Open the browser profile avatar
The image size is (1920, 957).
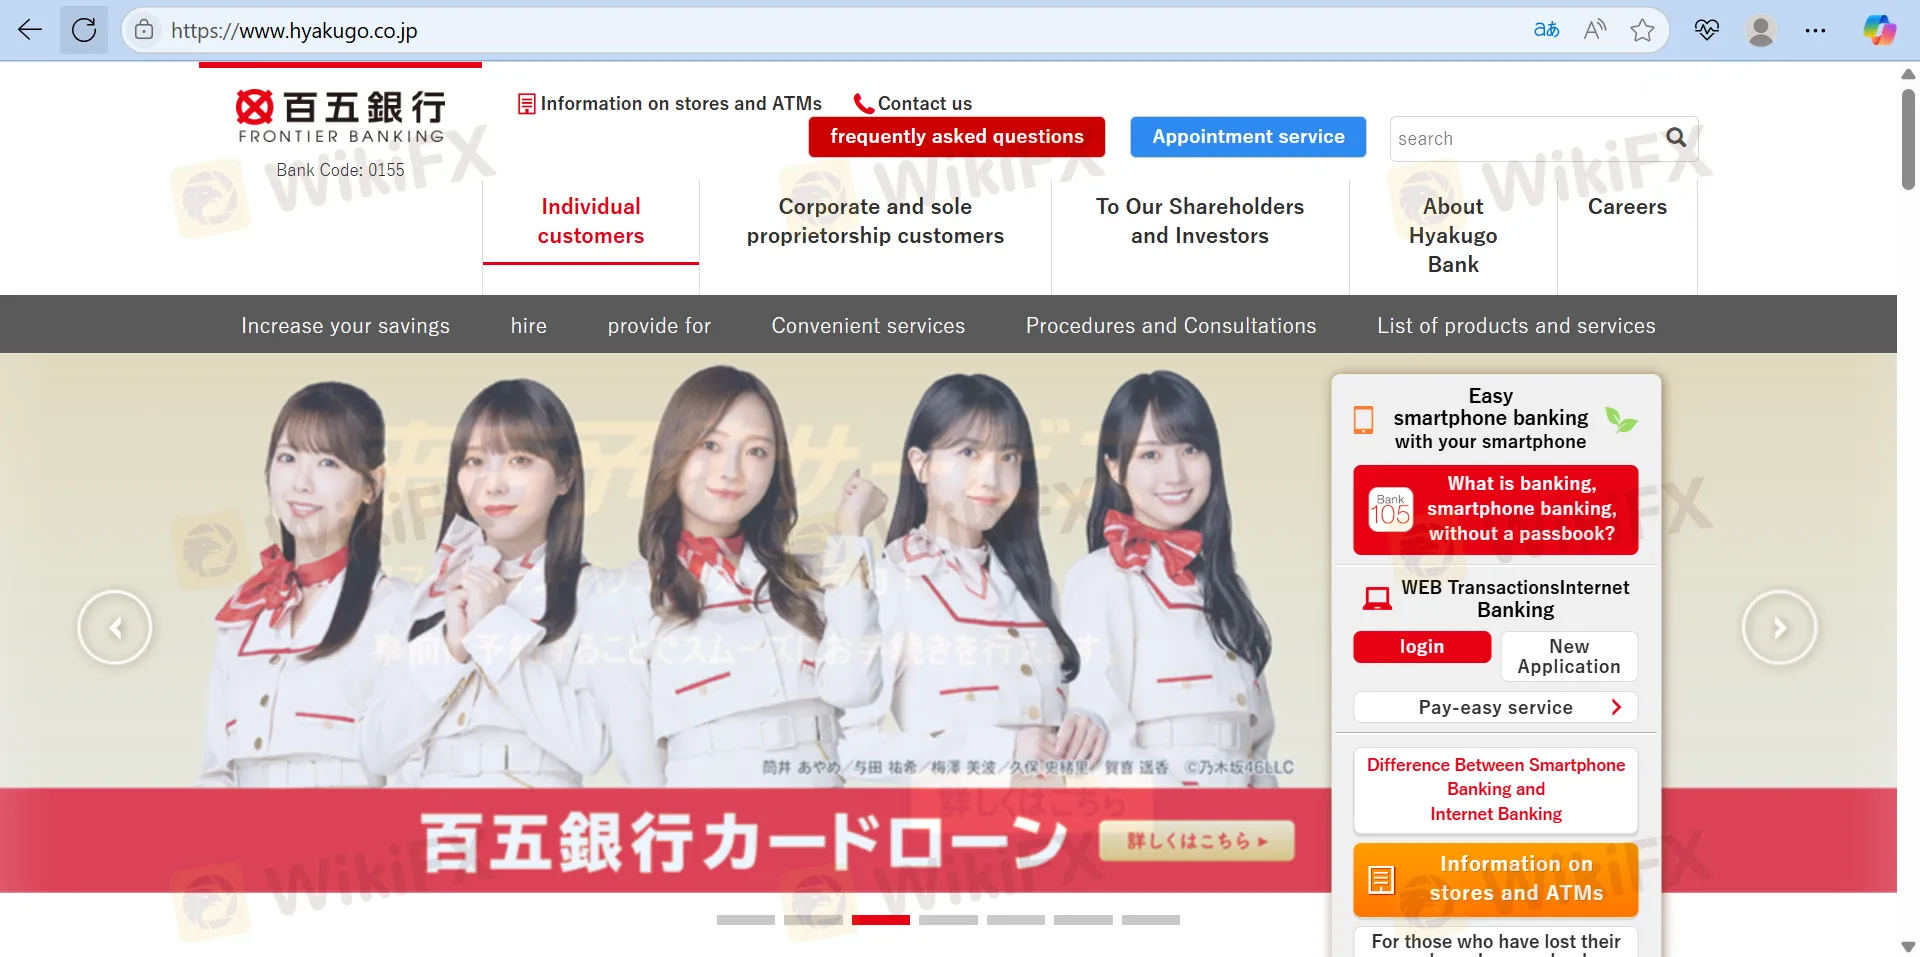point(1761,30)
